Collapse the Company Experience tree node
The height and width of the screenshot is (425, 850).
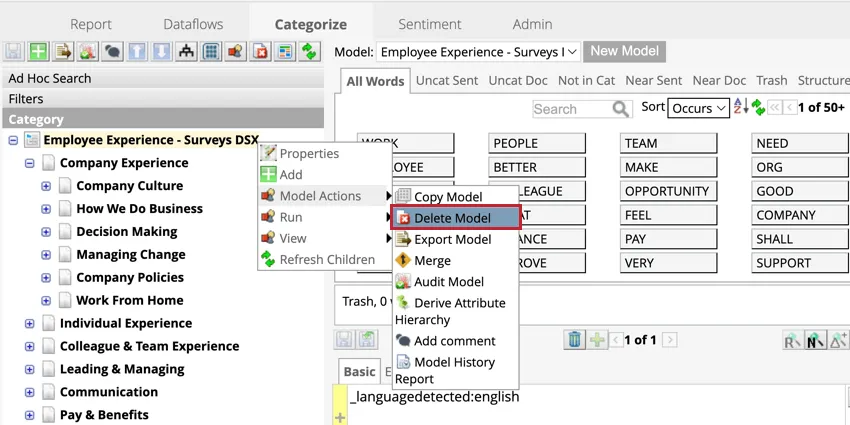point(30,163)
